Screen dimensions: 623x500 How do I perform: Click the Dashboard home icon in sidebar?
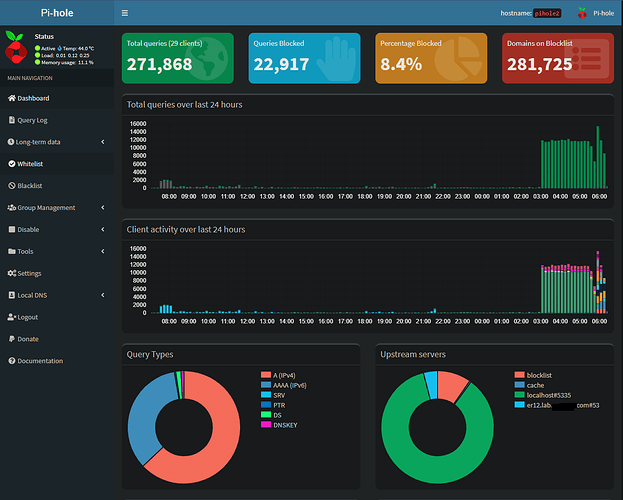(x=11, y=98)
